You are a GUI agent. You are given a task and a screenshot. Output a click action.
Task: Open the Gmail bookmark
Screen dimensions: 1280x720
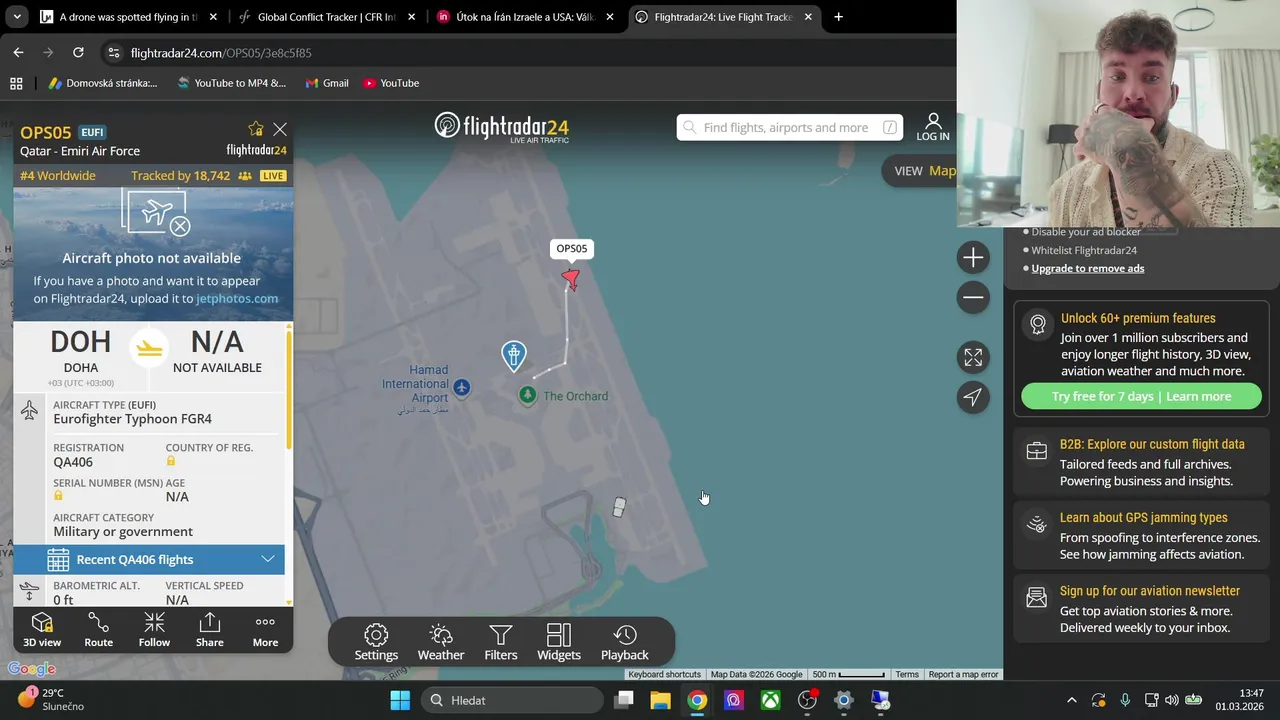(327, 83)
